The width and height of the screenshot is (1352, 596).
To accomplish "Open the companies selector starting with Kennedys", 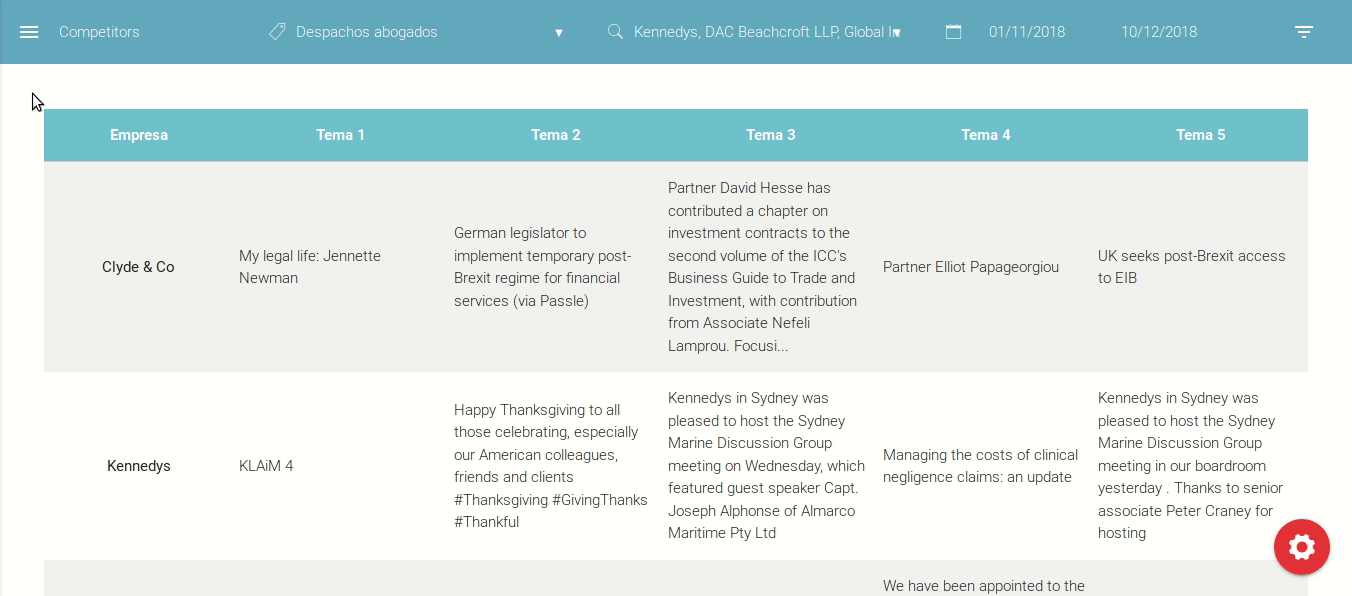I will click(768, 32).
